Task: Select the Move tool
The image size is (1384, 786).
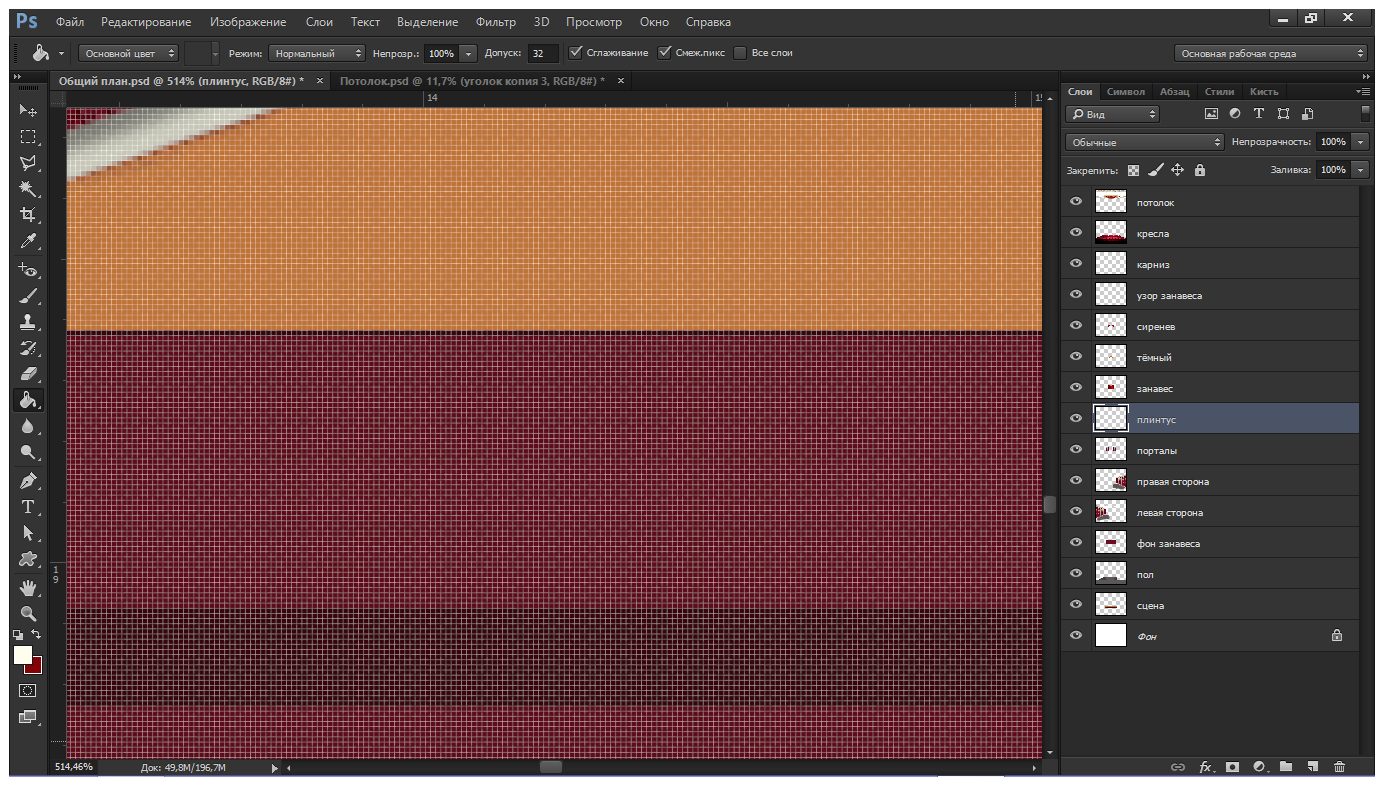Action: click(28, 111)
